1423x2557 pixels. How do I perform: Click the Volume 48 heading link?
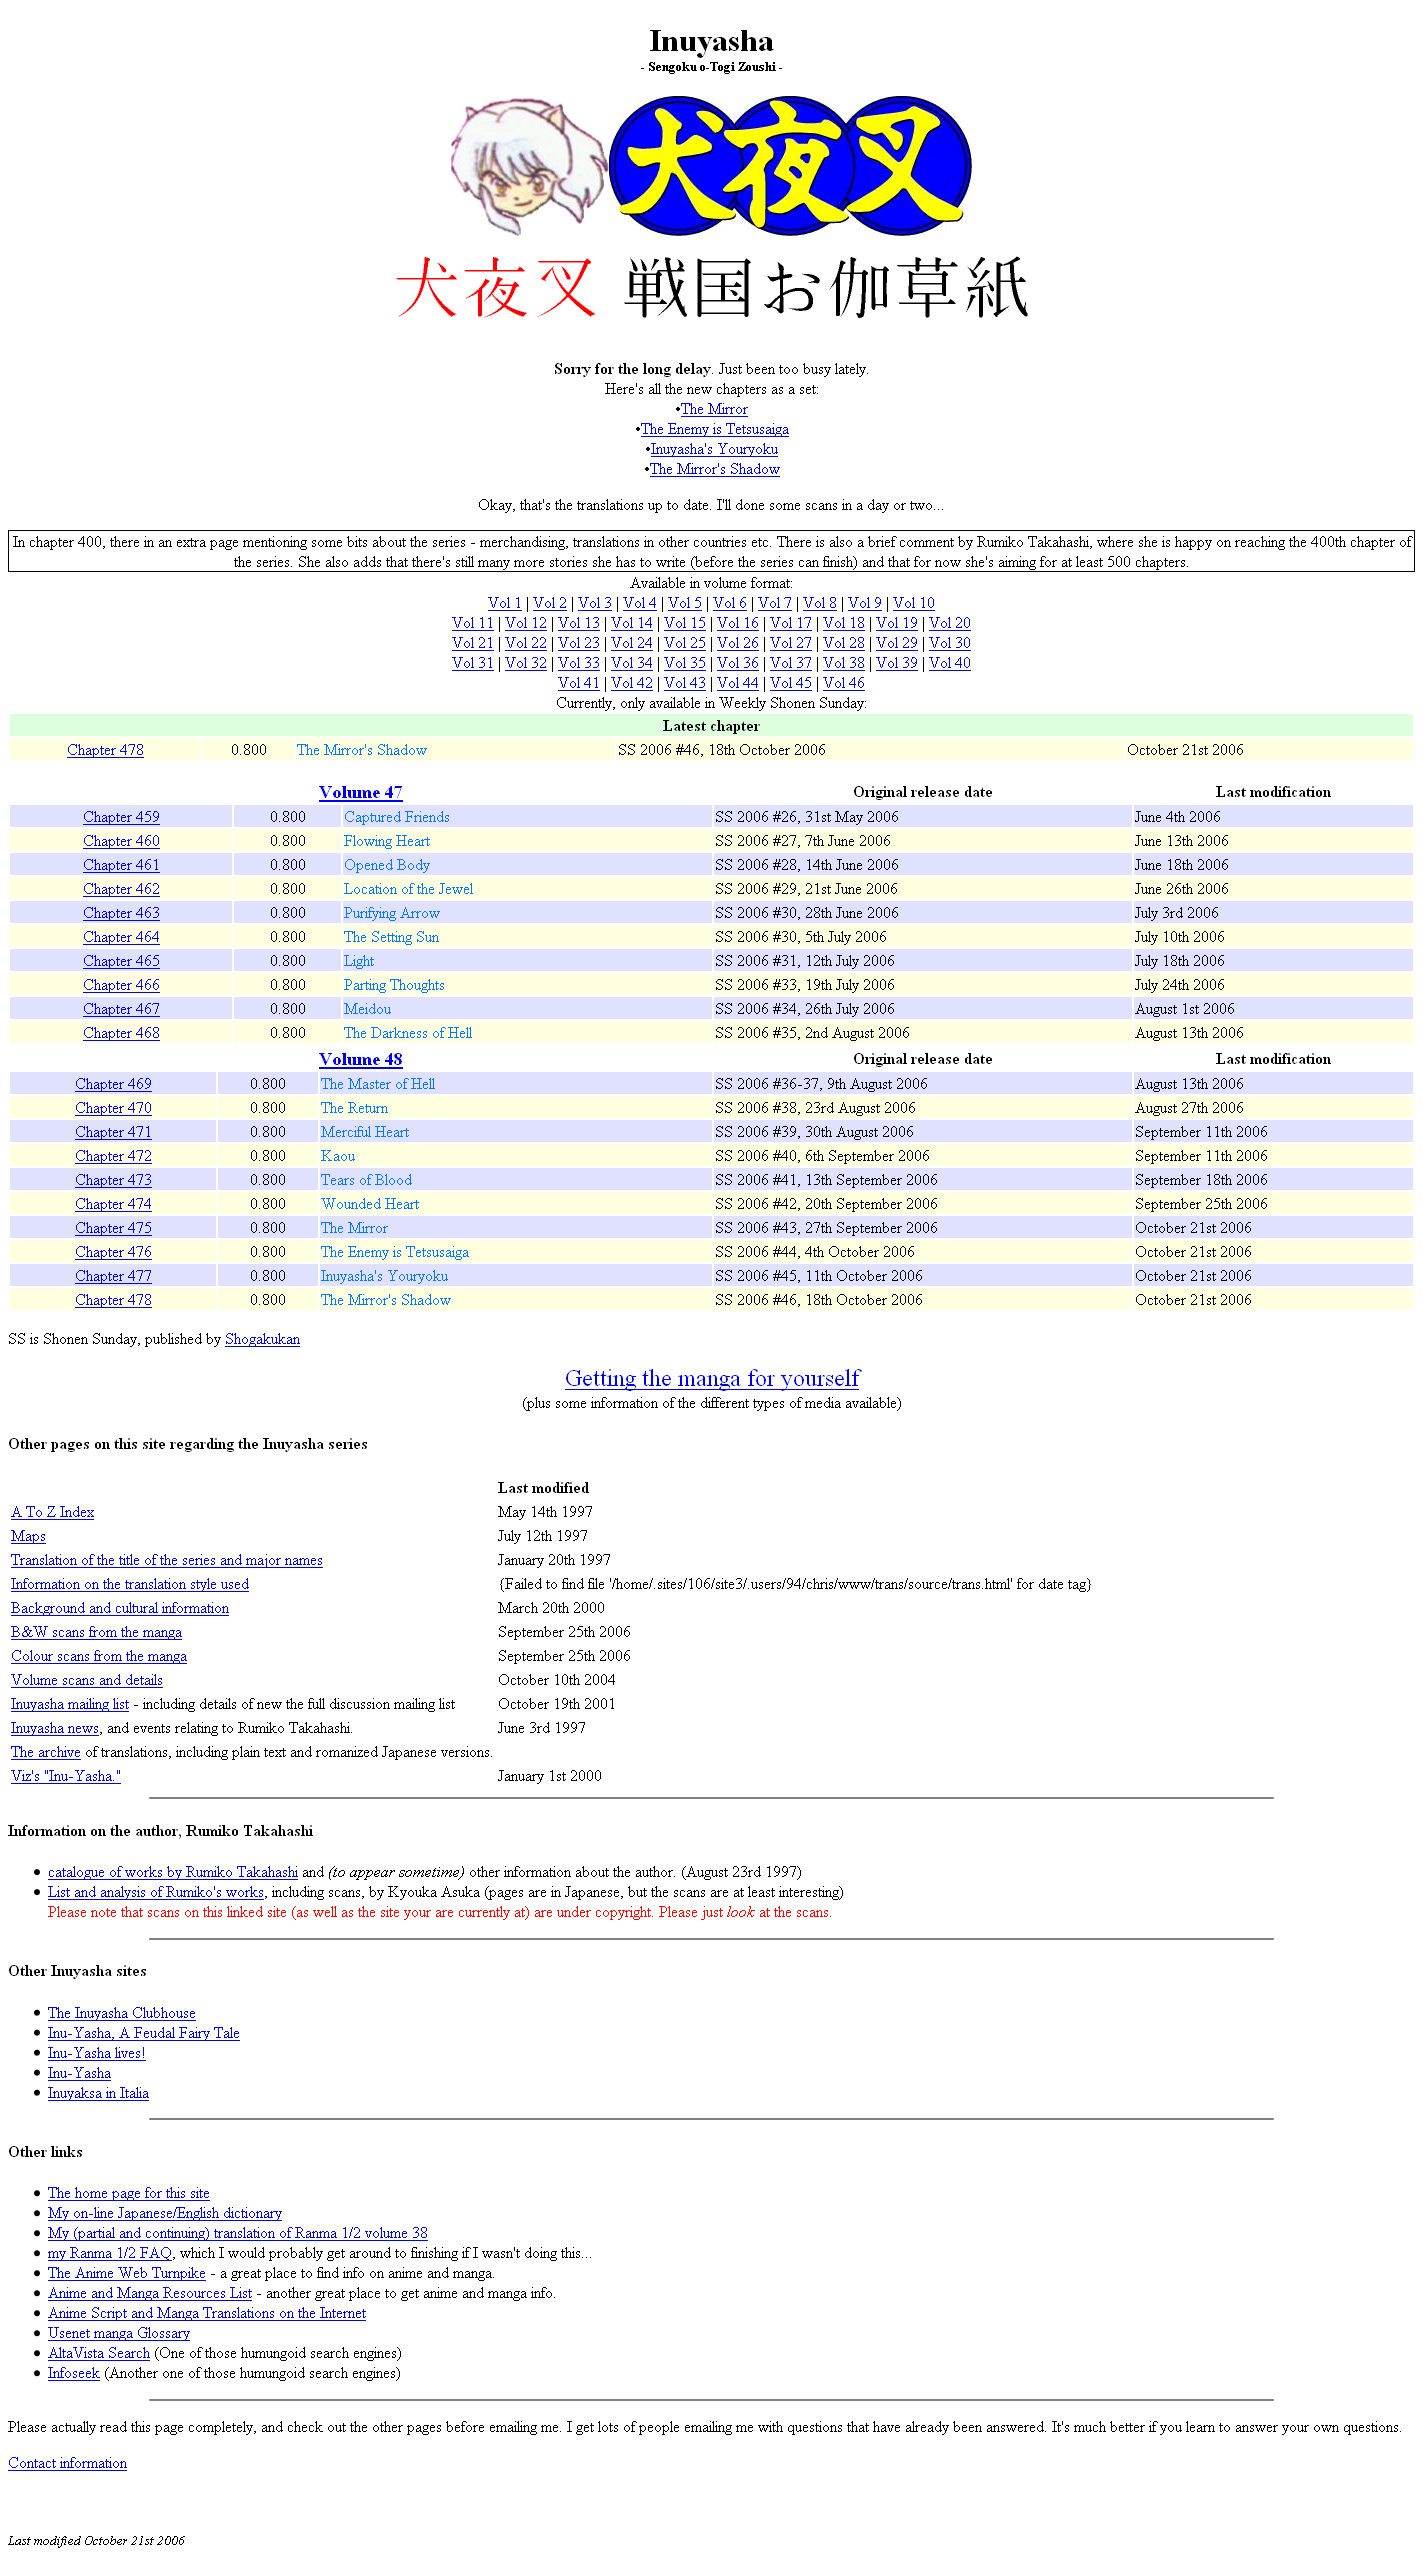pyautogui.click(x=360, y=1059)
